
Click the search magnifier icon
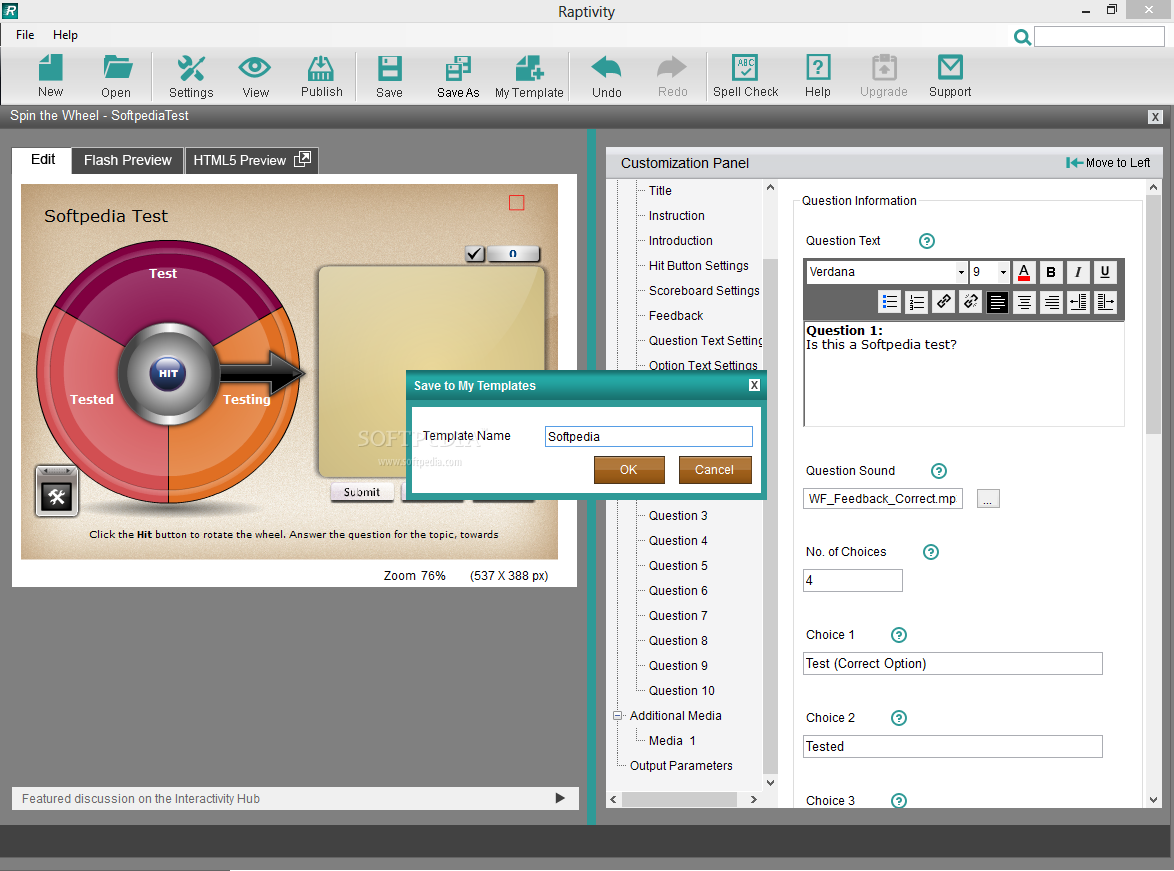[1021, 36]
